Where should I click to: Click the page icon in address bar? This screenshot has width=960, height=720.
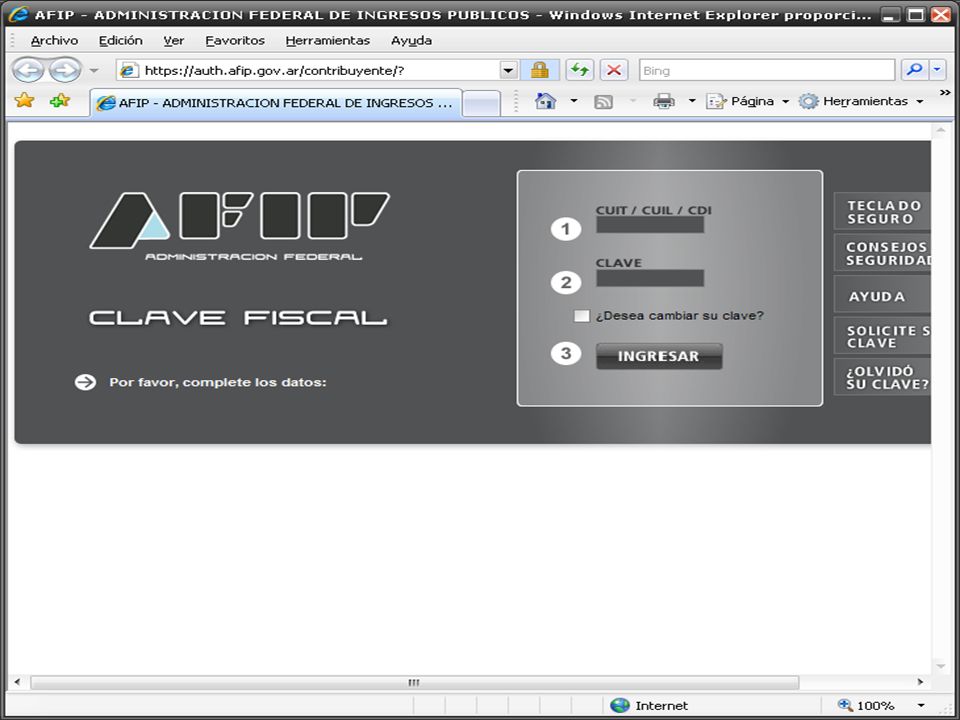pyautogui.click(x=129, y=70)
